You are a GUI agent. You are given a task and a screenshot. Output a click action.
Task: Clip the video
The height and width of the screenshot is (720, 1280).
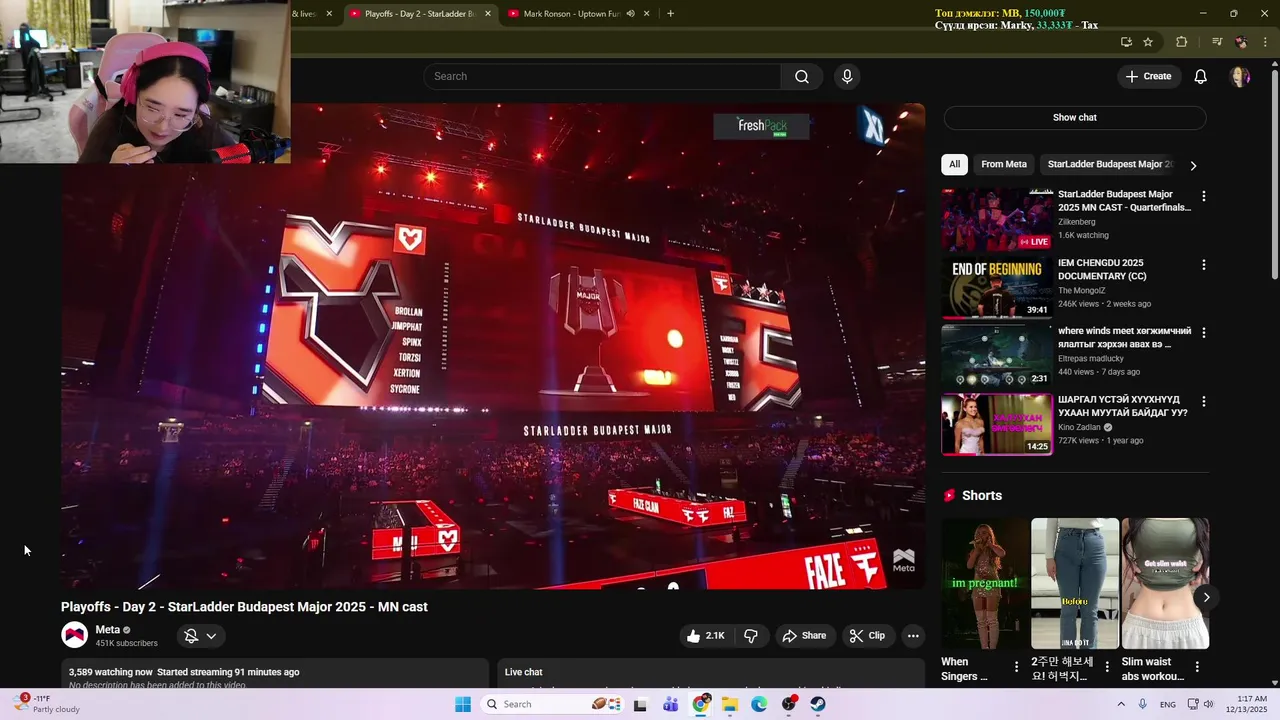867,636
